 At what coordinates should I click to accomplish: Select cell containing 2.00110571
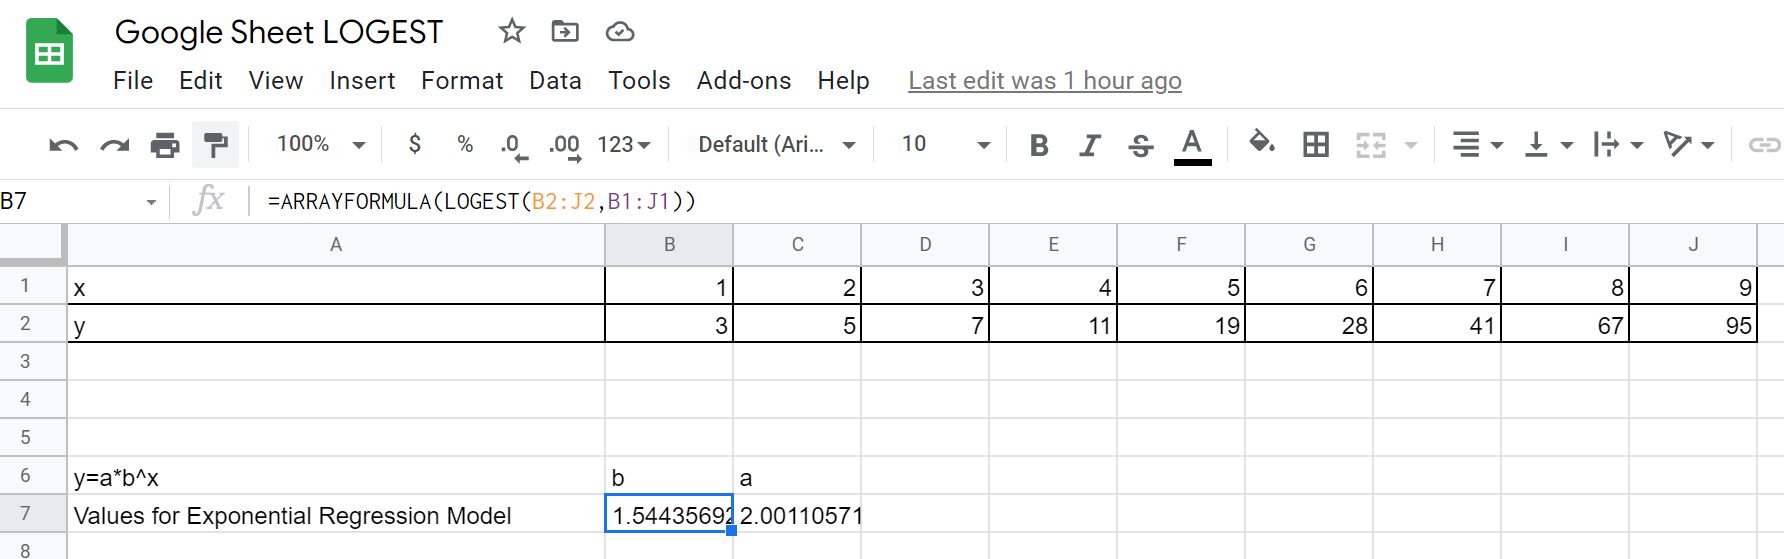point(797,514)
